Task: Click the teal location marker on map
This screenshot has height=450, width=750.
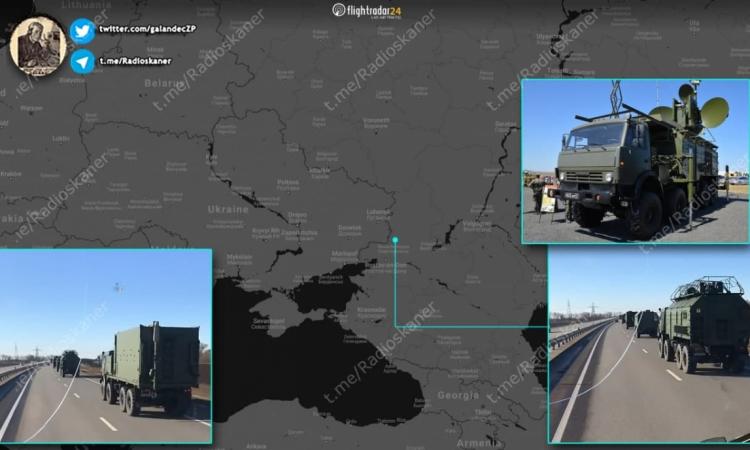Action: (395, 240)
